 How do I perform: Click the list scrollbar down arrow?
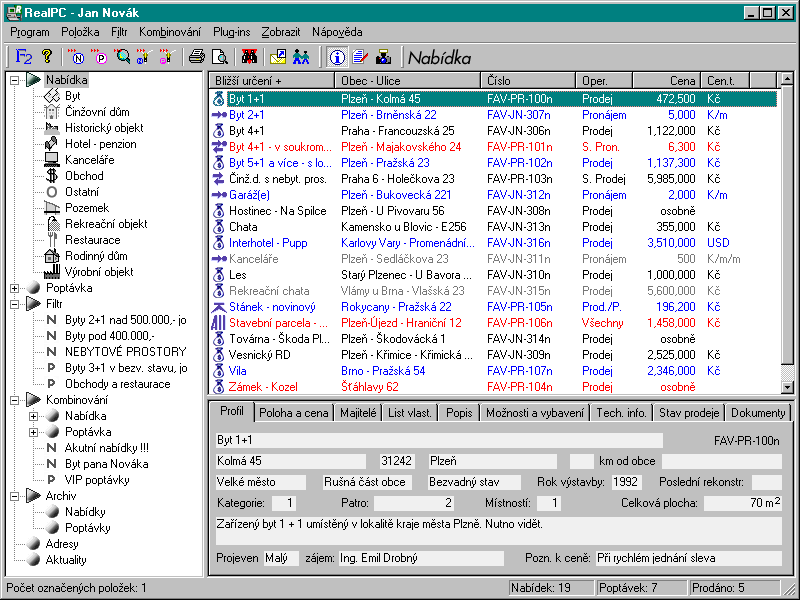pos(787,388)
